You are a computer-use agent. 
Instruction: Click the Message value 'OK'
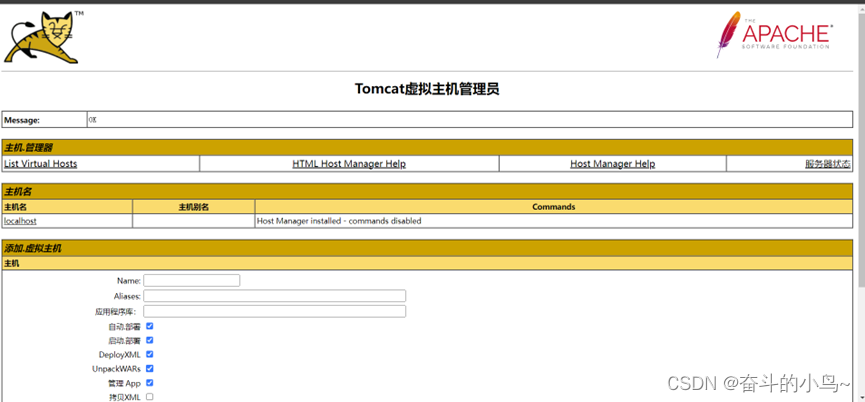[x=93, y=120]
